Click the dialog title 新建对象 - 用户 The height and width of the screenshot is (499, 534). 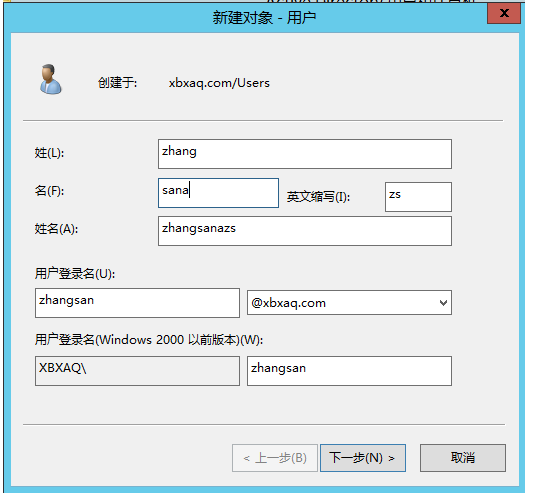point(264,17)
